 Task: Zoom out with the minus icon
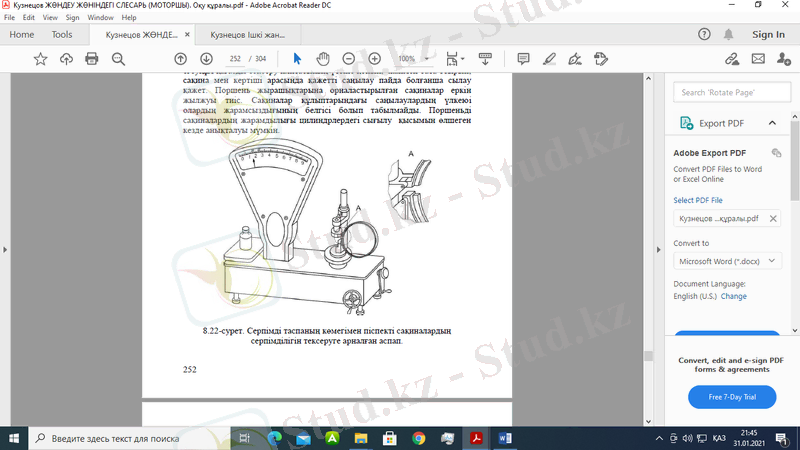point(347,59)
